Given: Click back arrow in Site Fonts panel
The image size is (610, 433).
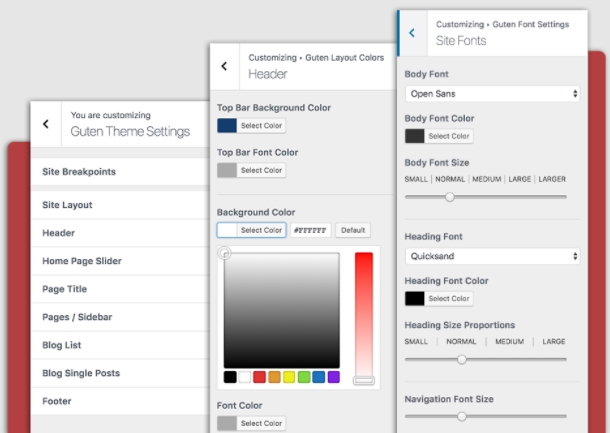Looking at the screenshot, I should [412, 32].
